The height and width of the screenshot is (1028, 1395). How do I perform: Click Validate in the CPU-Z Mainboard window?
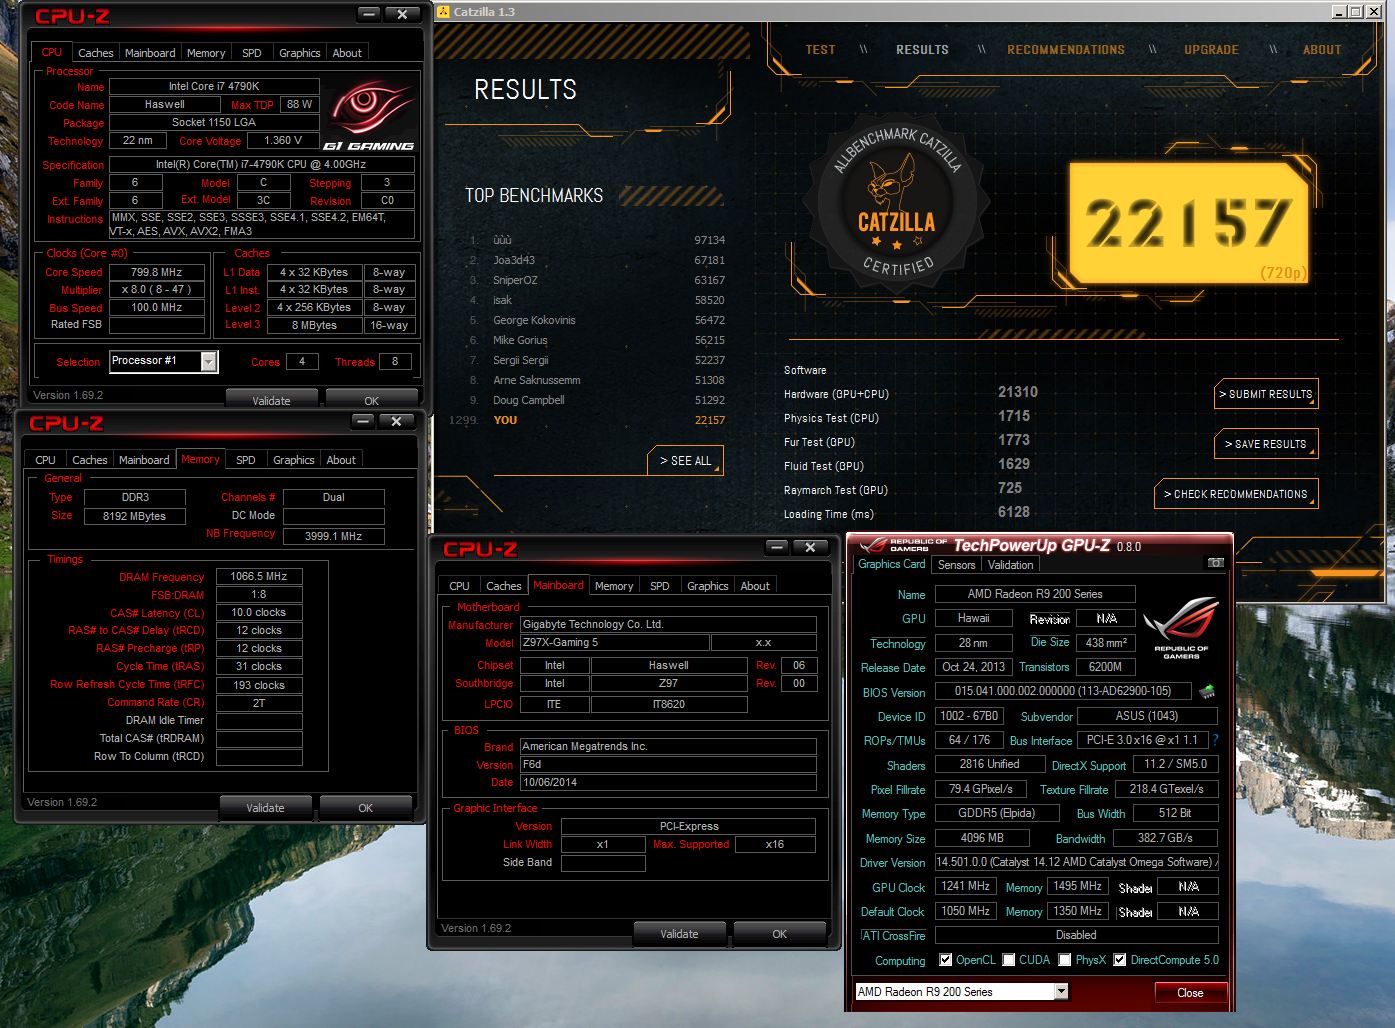[679, 934]
